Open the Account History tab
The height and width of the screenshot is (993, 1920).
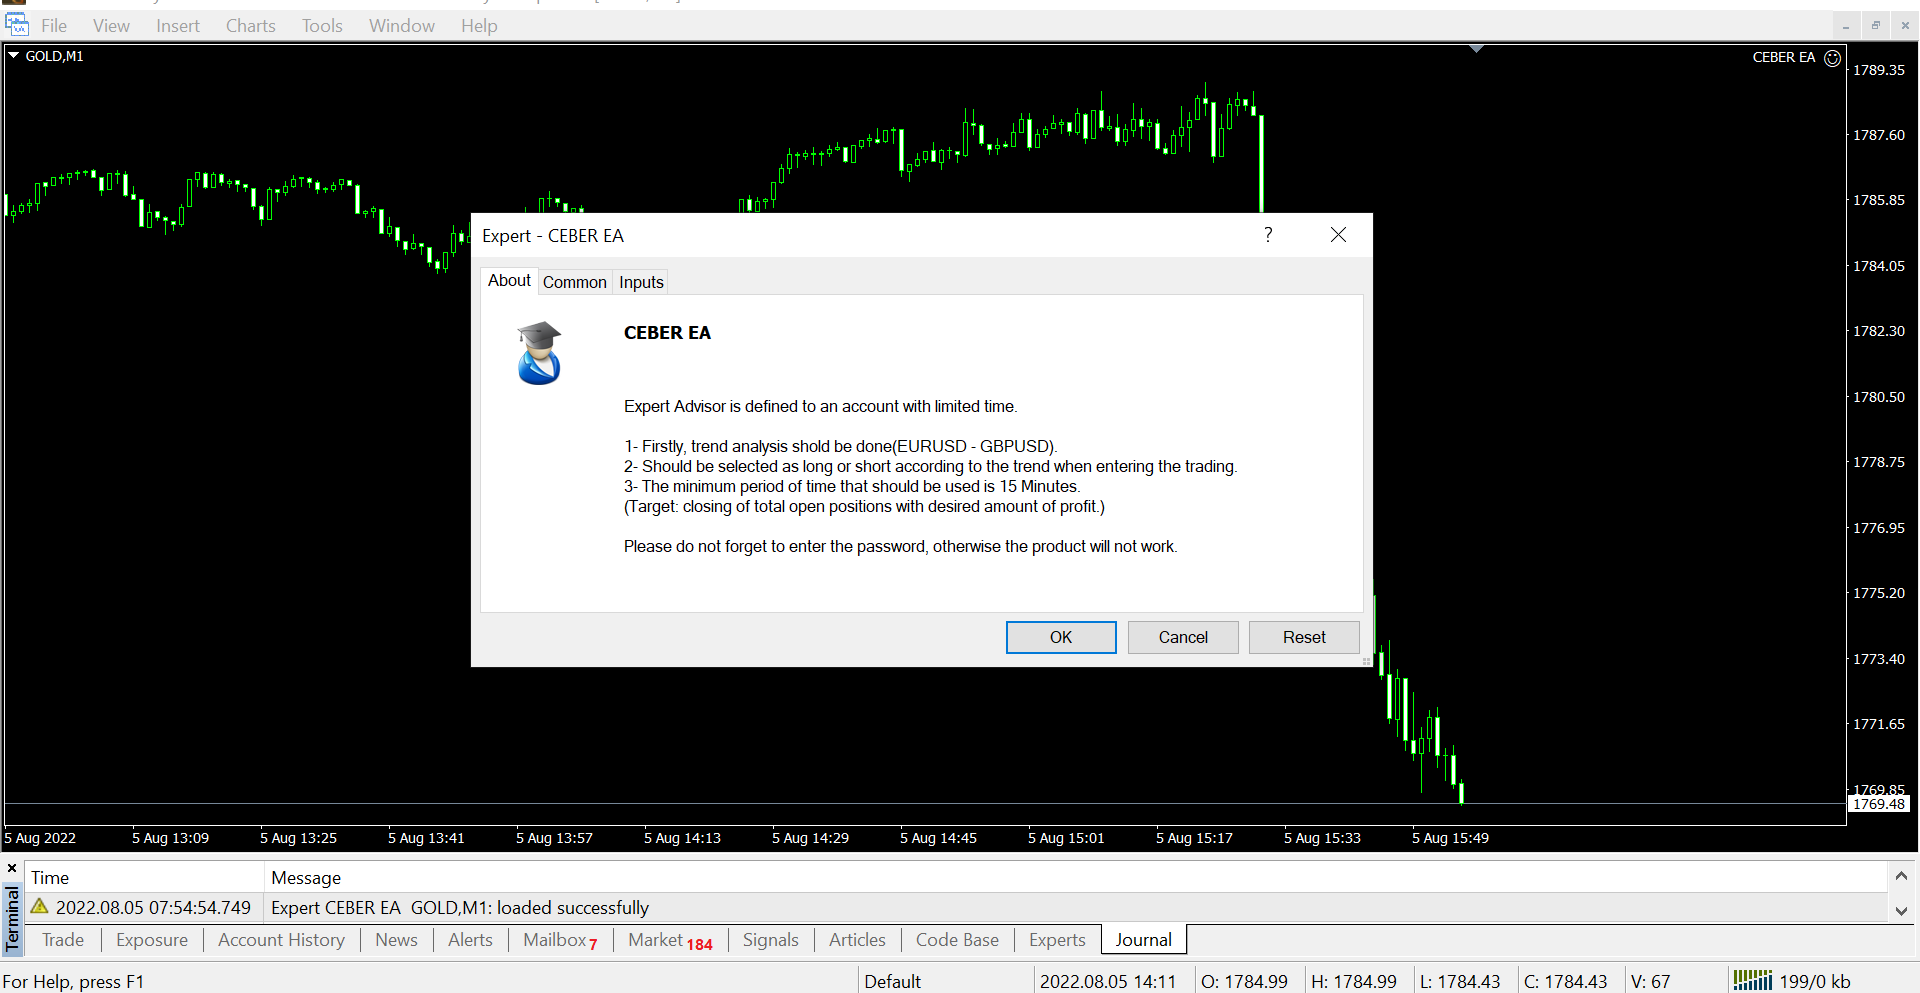[281, 940]
